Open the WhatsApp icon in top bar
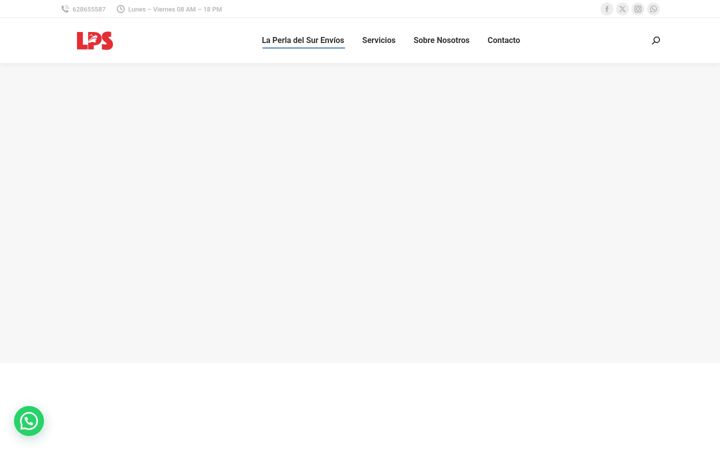Viewport: 720px width, 450px height. (x=653, y=9)
